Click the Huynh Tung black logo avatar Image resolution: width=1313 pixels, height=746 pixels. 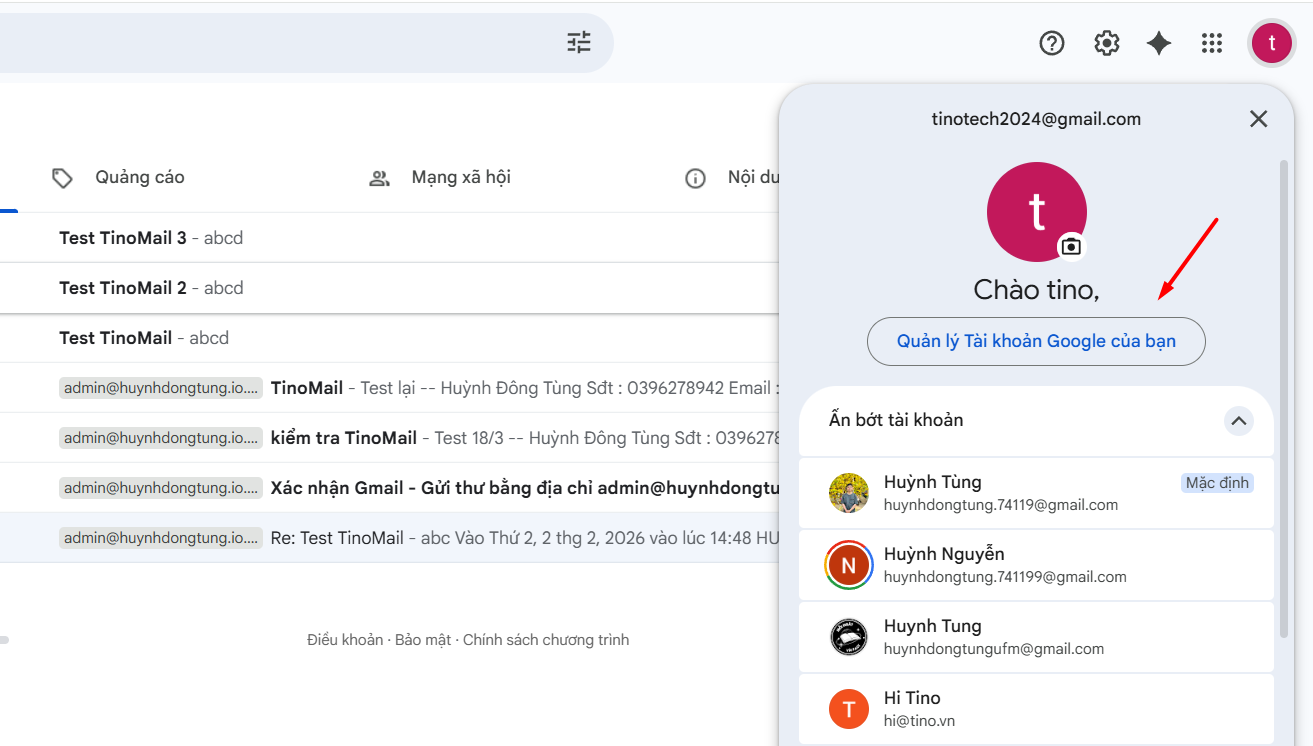[849, 637]
